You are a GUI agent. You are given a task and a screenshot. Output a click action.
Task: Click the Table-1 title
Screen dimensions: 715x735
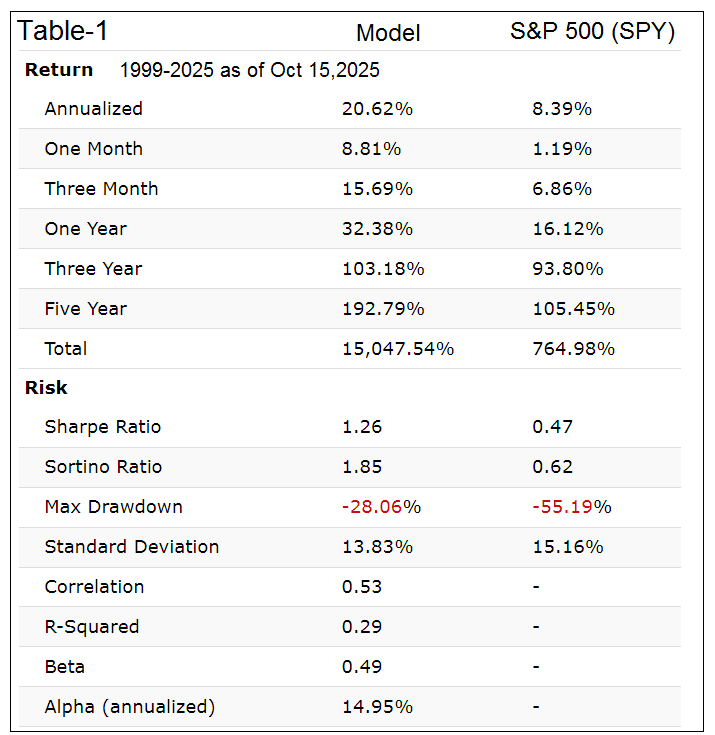click(62, 31)
